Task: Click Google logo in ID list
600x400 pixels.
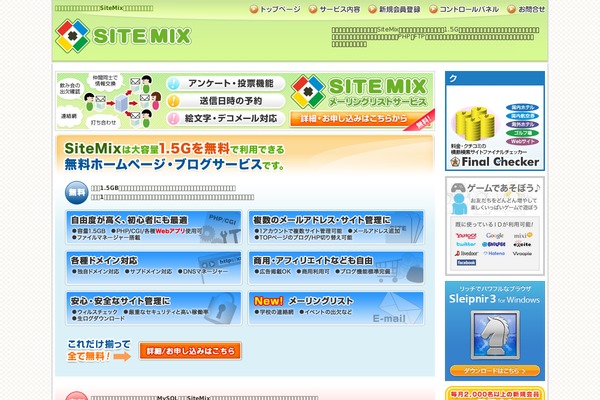Action: (x=494, y=235)
